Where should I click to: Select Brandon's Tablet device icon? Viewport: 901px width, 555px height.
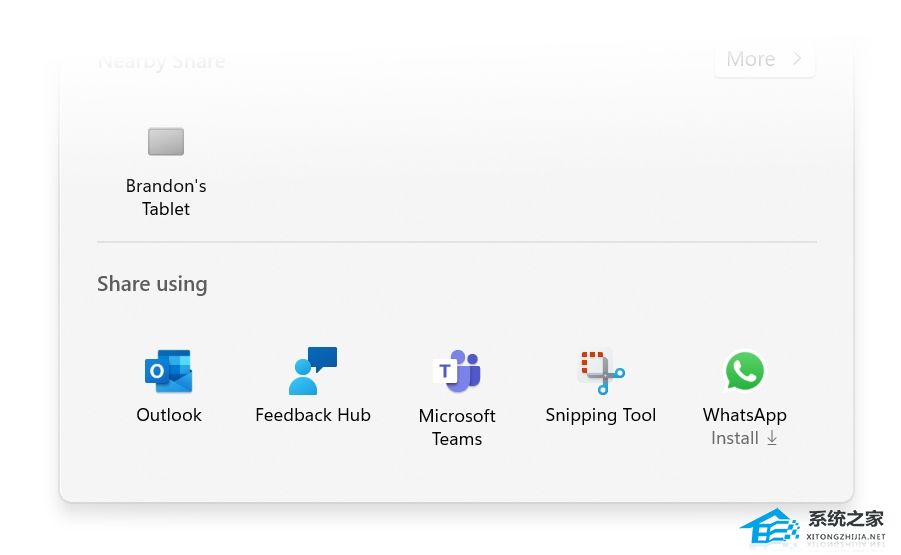click(x=166, y=141)
